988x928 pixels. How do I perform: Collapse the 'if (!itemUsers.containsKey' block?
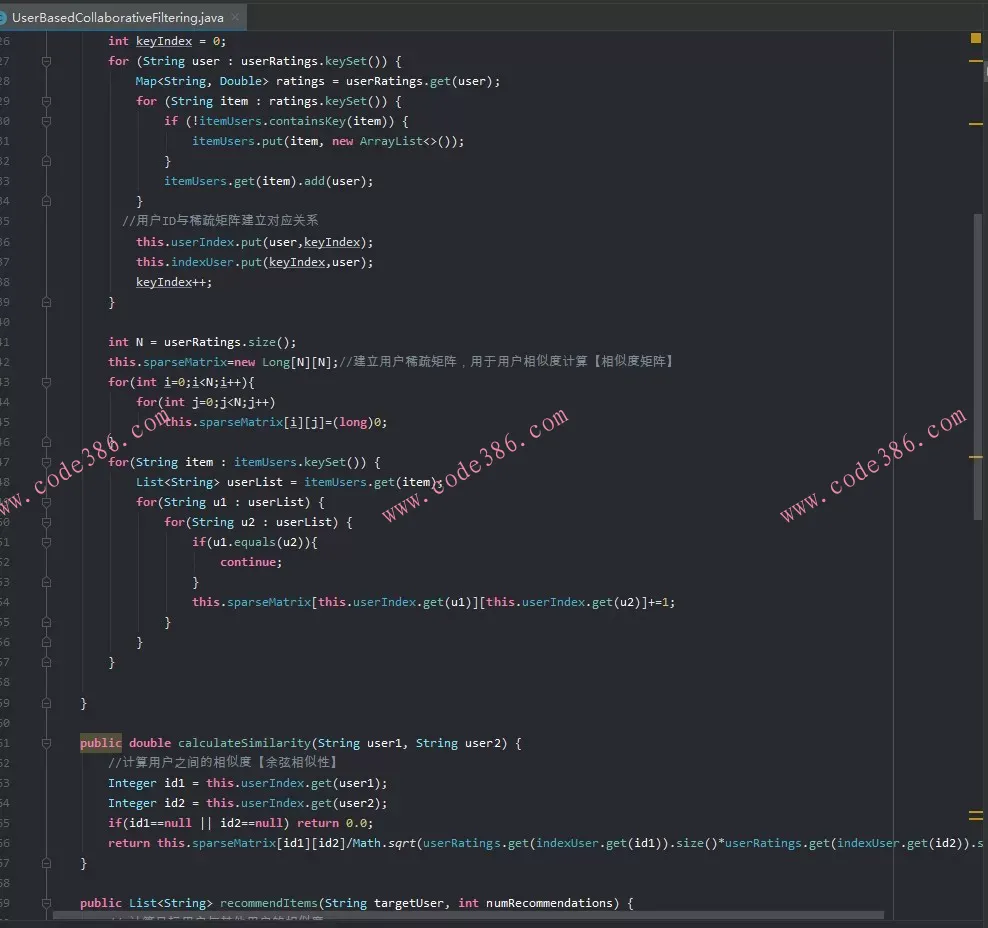pyautogui.click(x=47, y=121)
